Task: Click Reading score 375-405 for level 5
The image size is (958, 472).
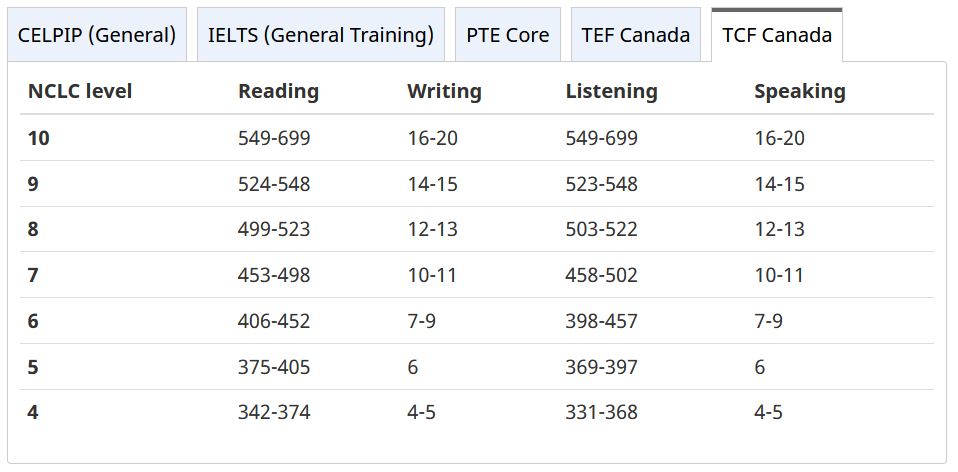Action: point(274,367)
